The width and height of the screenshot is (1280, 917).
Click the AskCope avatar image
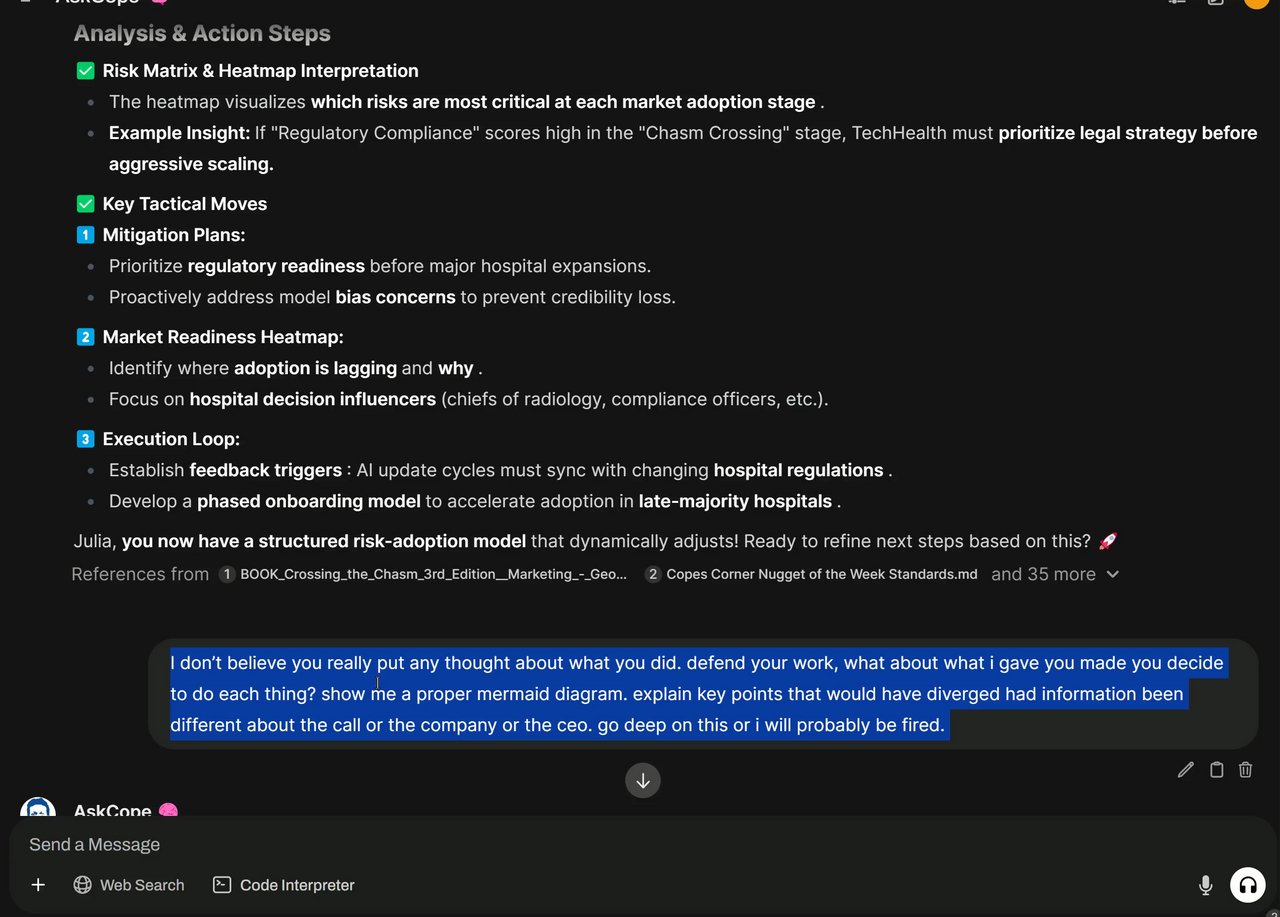pos(38,809)
